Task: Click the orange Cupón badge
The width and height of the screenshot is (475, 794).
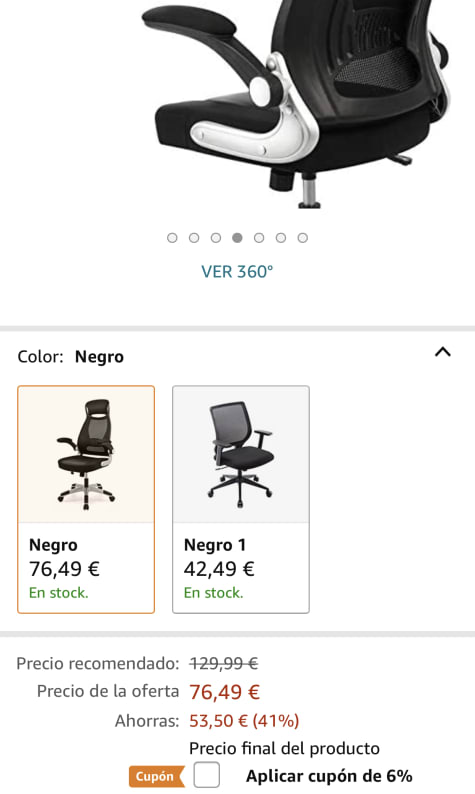Action: pos(156,776)
